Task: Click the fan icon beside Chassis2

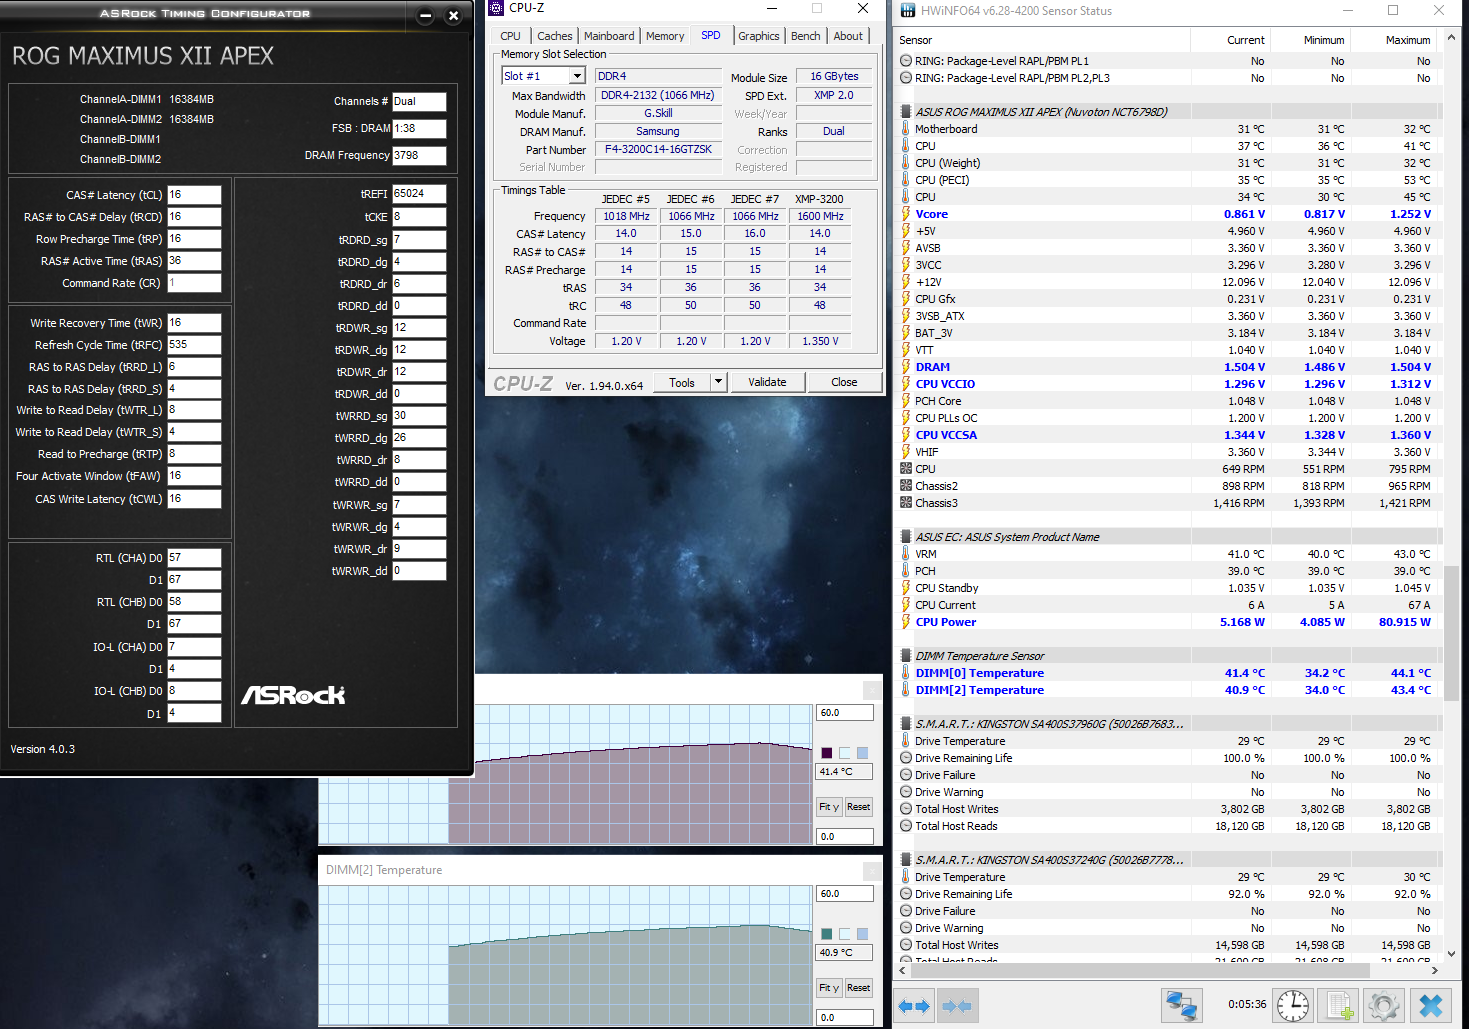Action: tap(906, 486)
